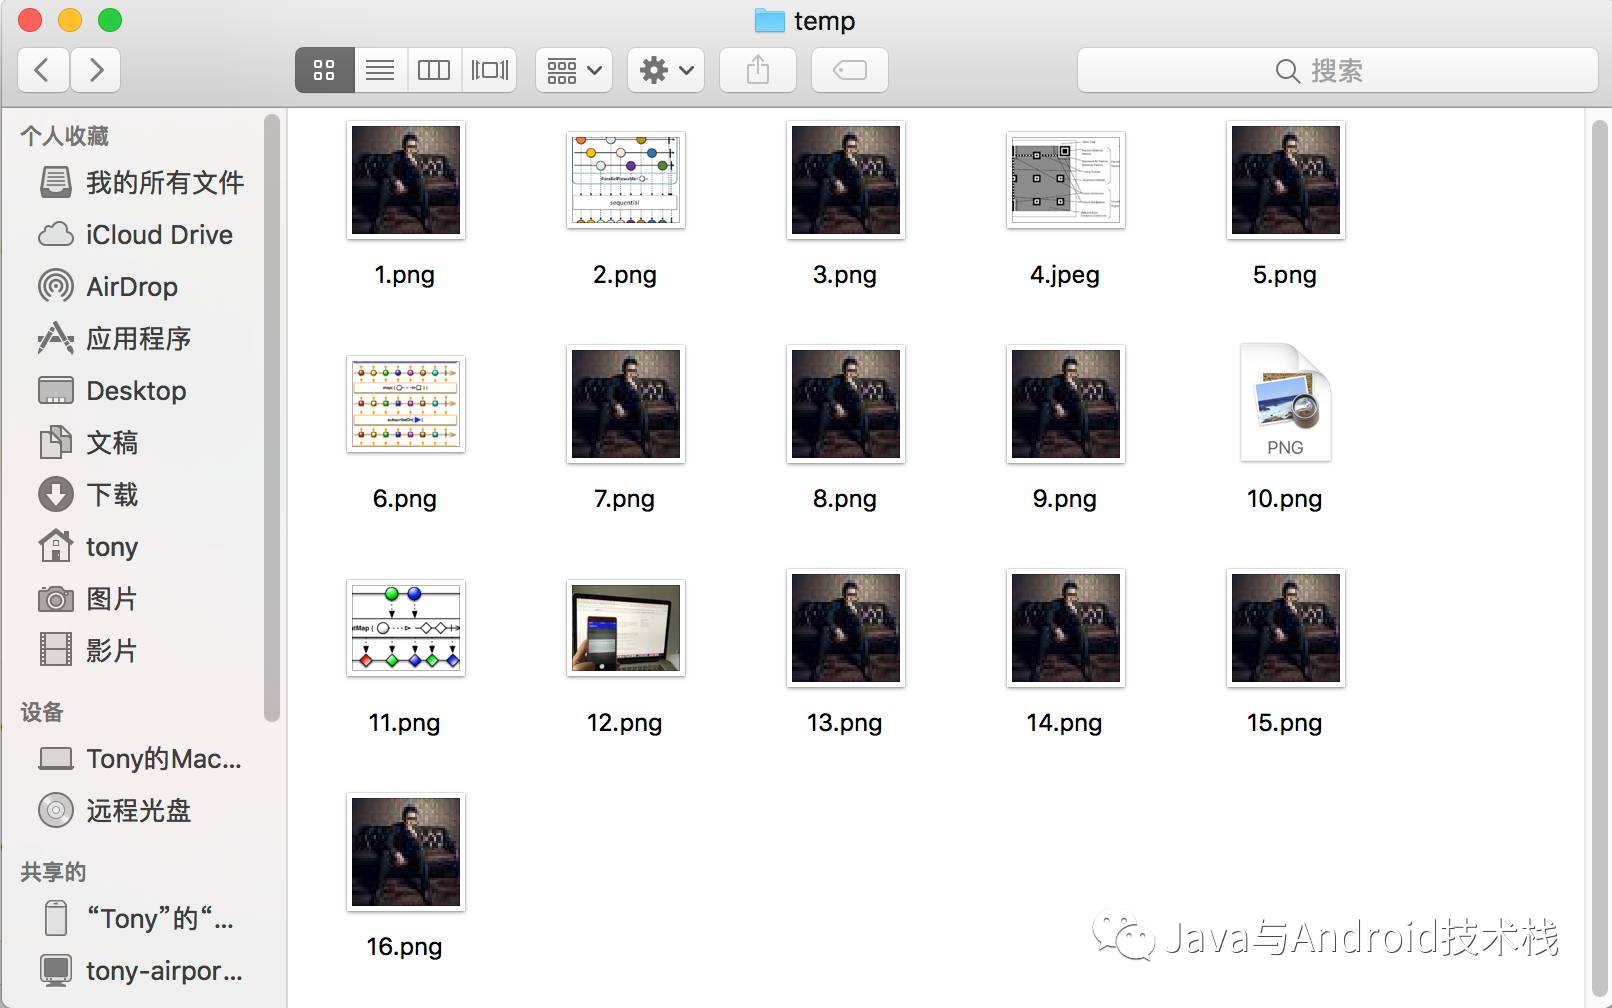Image resolution: width=1612 pixels, height=1008 pixels.
Task: Switch to list view
Action: [x=380, y=70]
